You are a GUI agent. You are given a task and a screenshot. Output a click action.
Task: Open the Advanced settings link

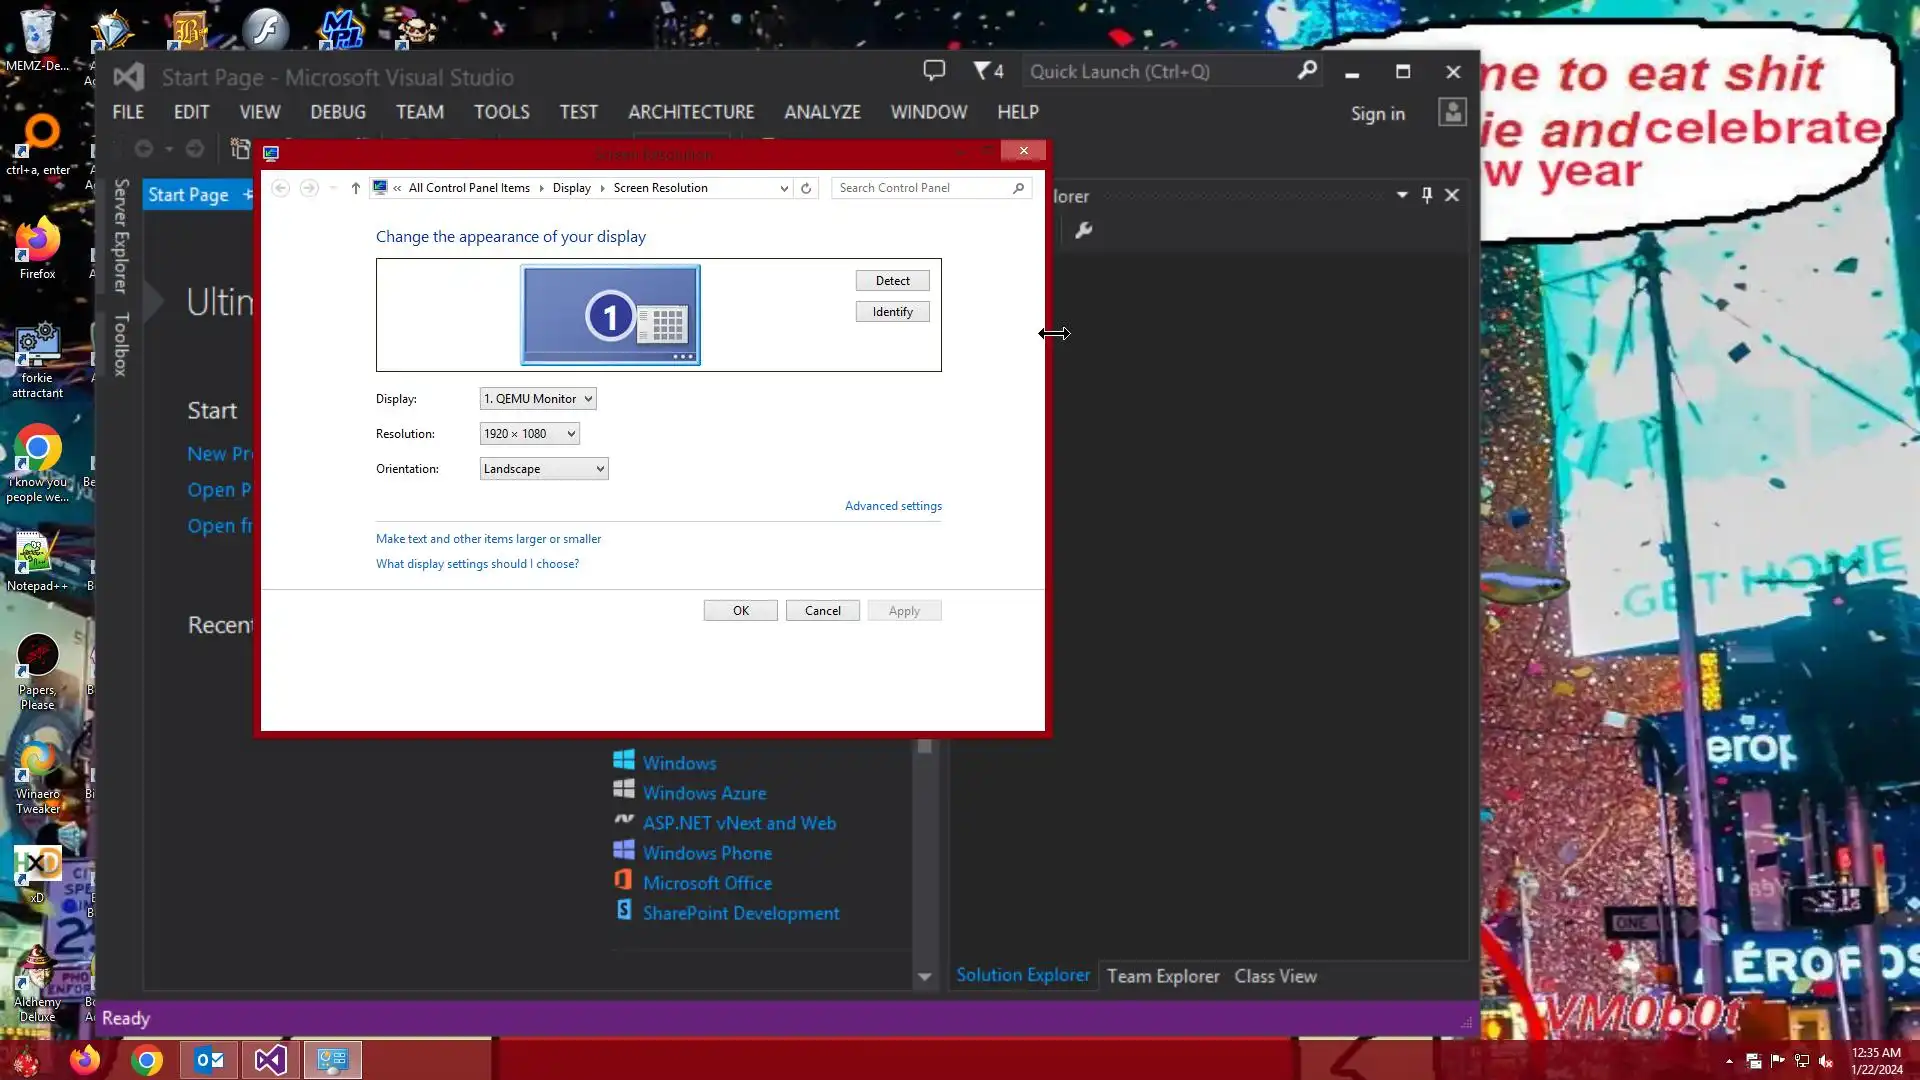click(893, 506)
